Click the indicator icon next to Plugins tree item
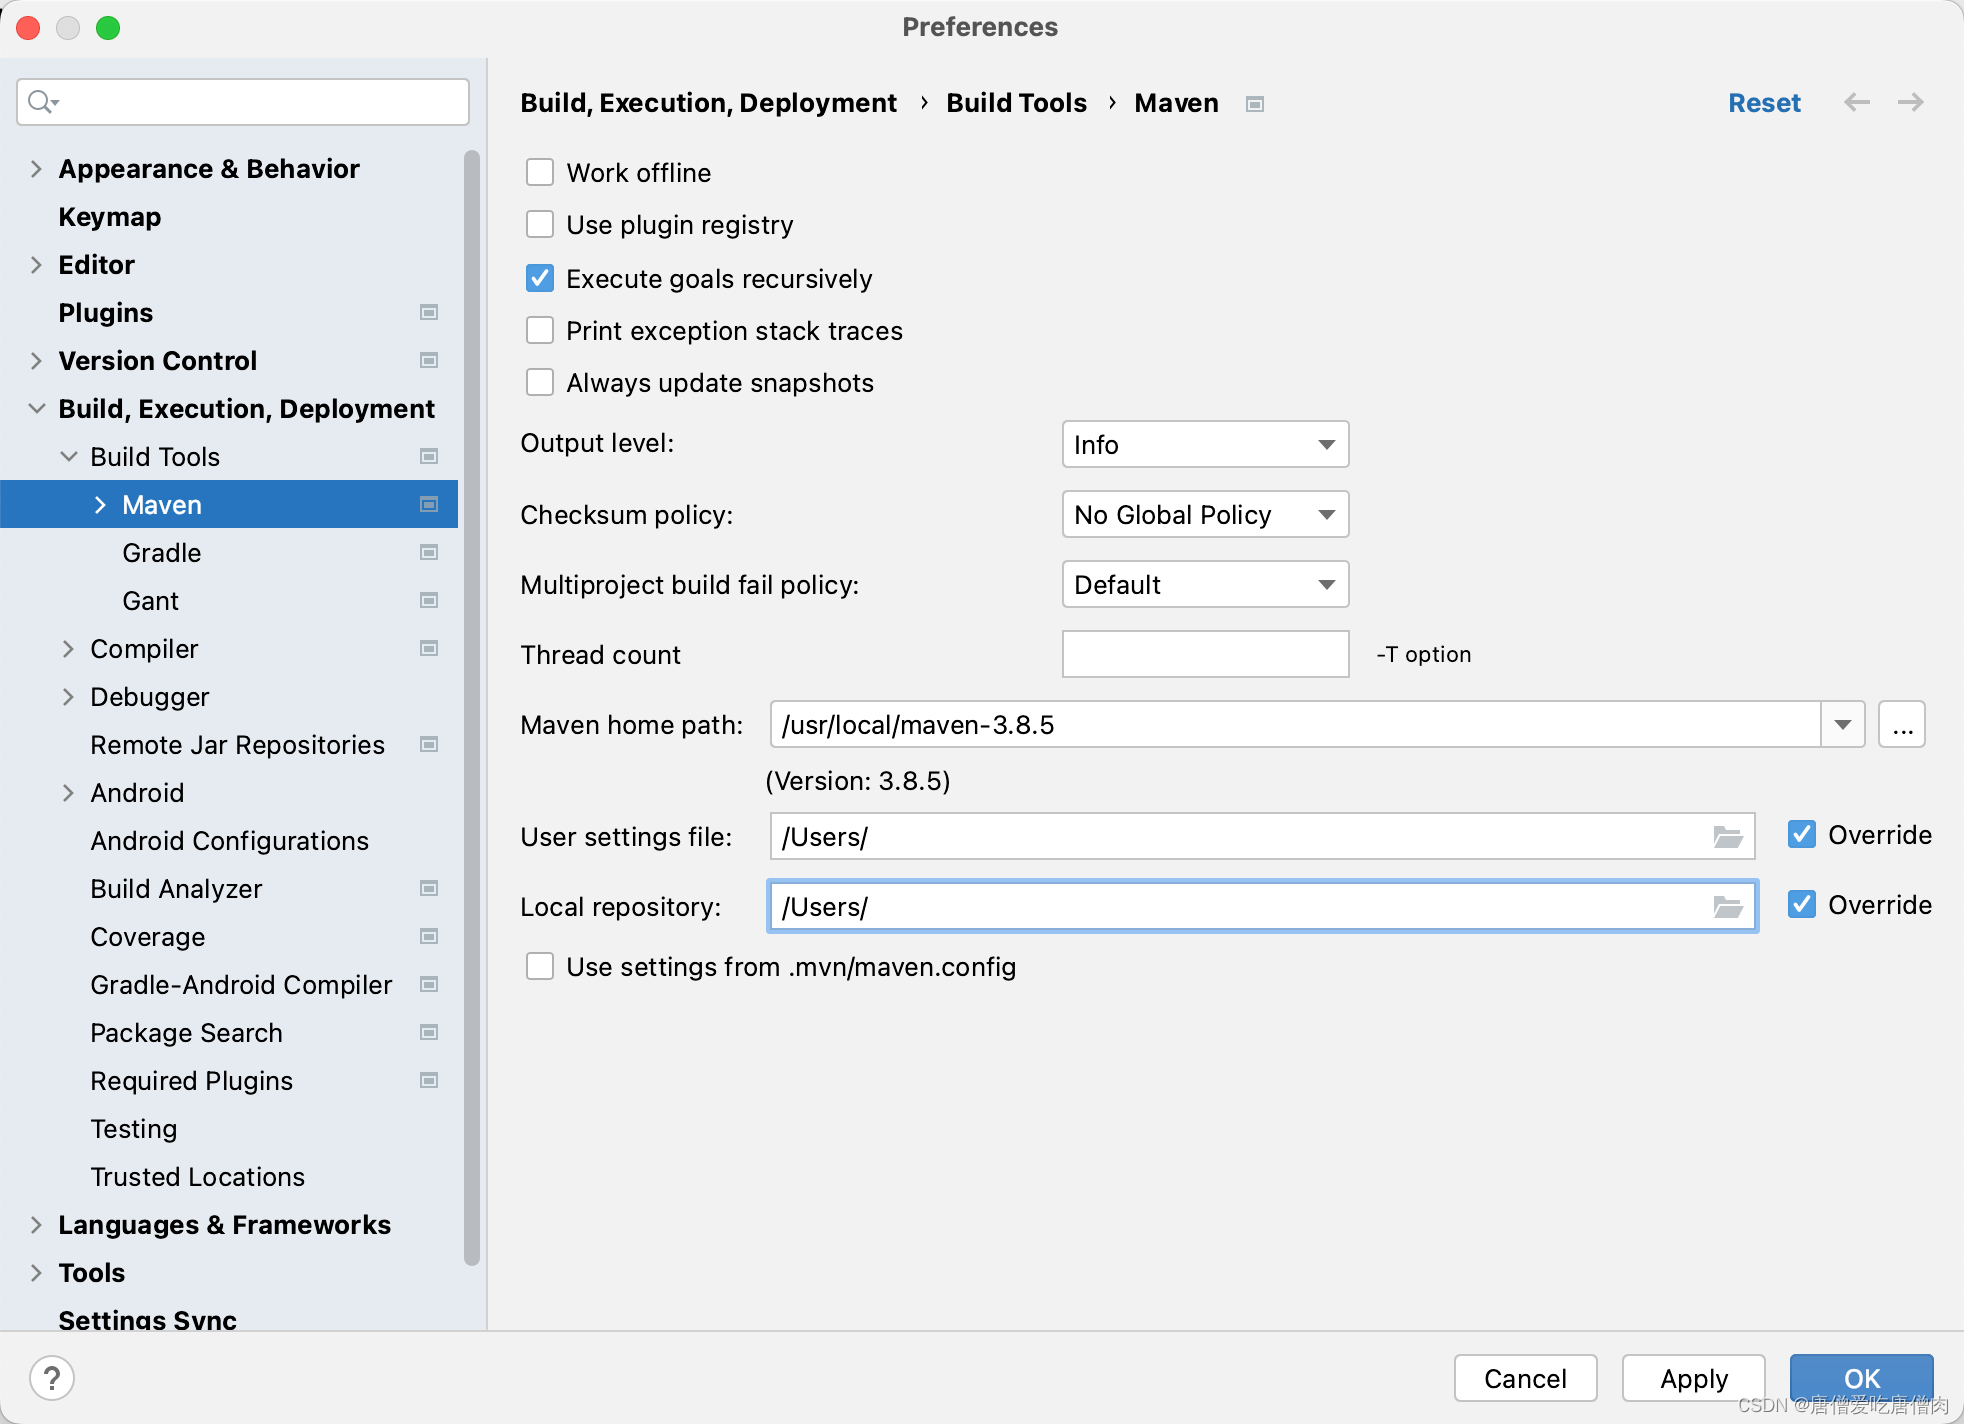This screenshot has width=1964, height=1424. tap(428, 312)
